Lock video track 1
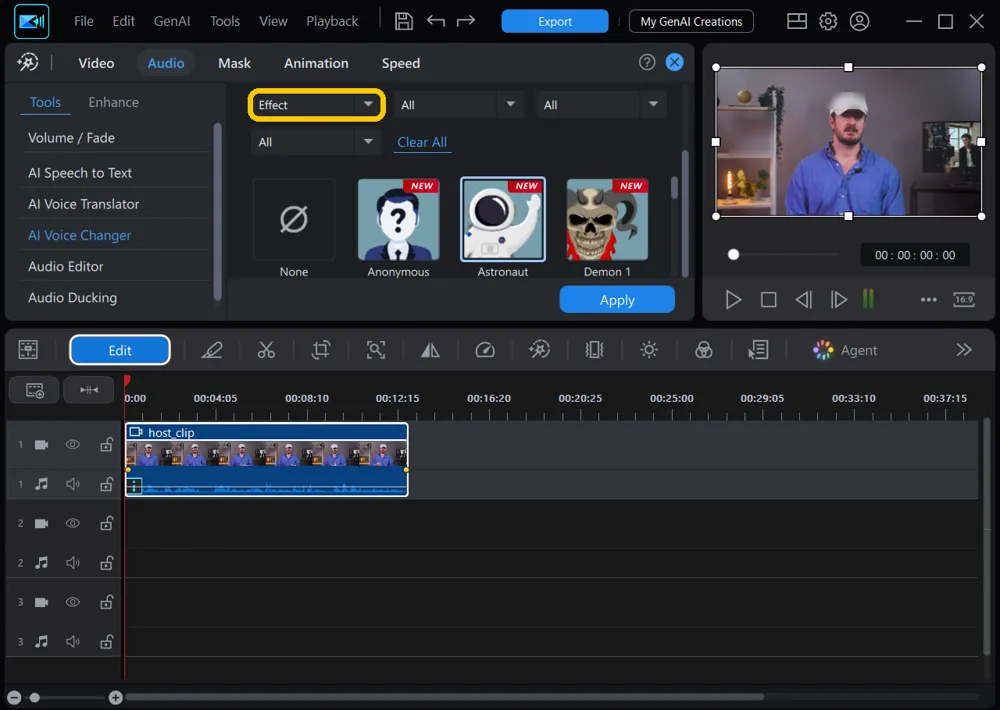The height and width of the screenshot is (710, 1000). [x=107, y=444]
